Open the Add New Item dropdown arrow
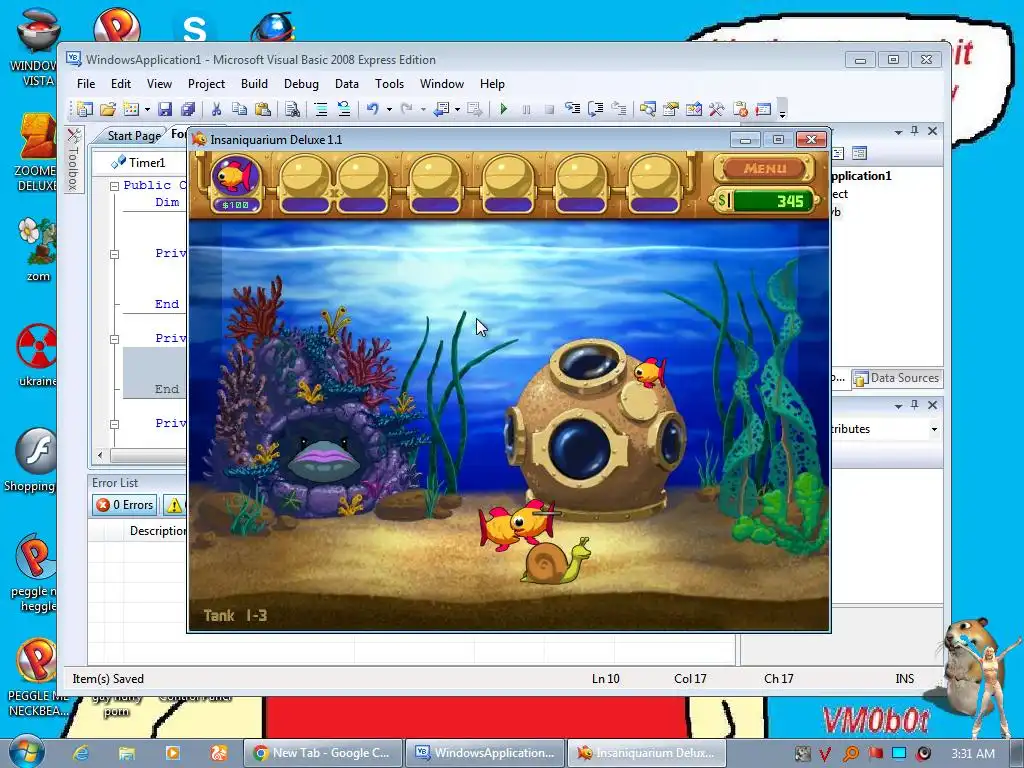The image size is (1024, 768). 147,109
